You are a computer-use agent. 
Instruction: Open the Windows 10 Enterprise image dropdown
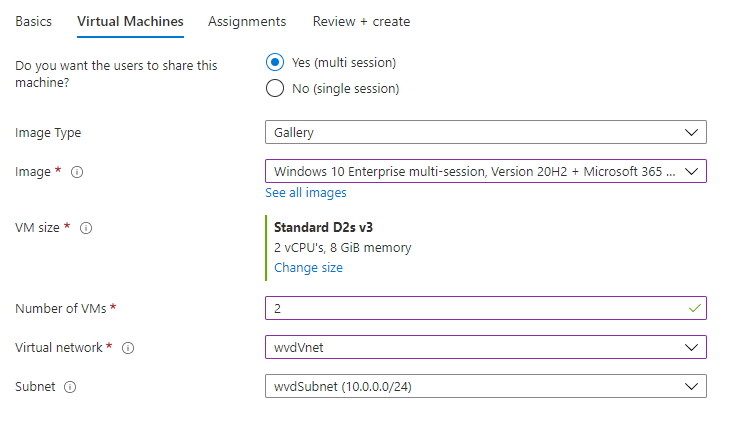click(x=485, y=171)
